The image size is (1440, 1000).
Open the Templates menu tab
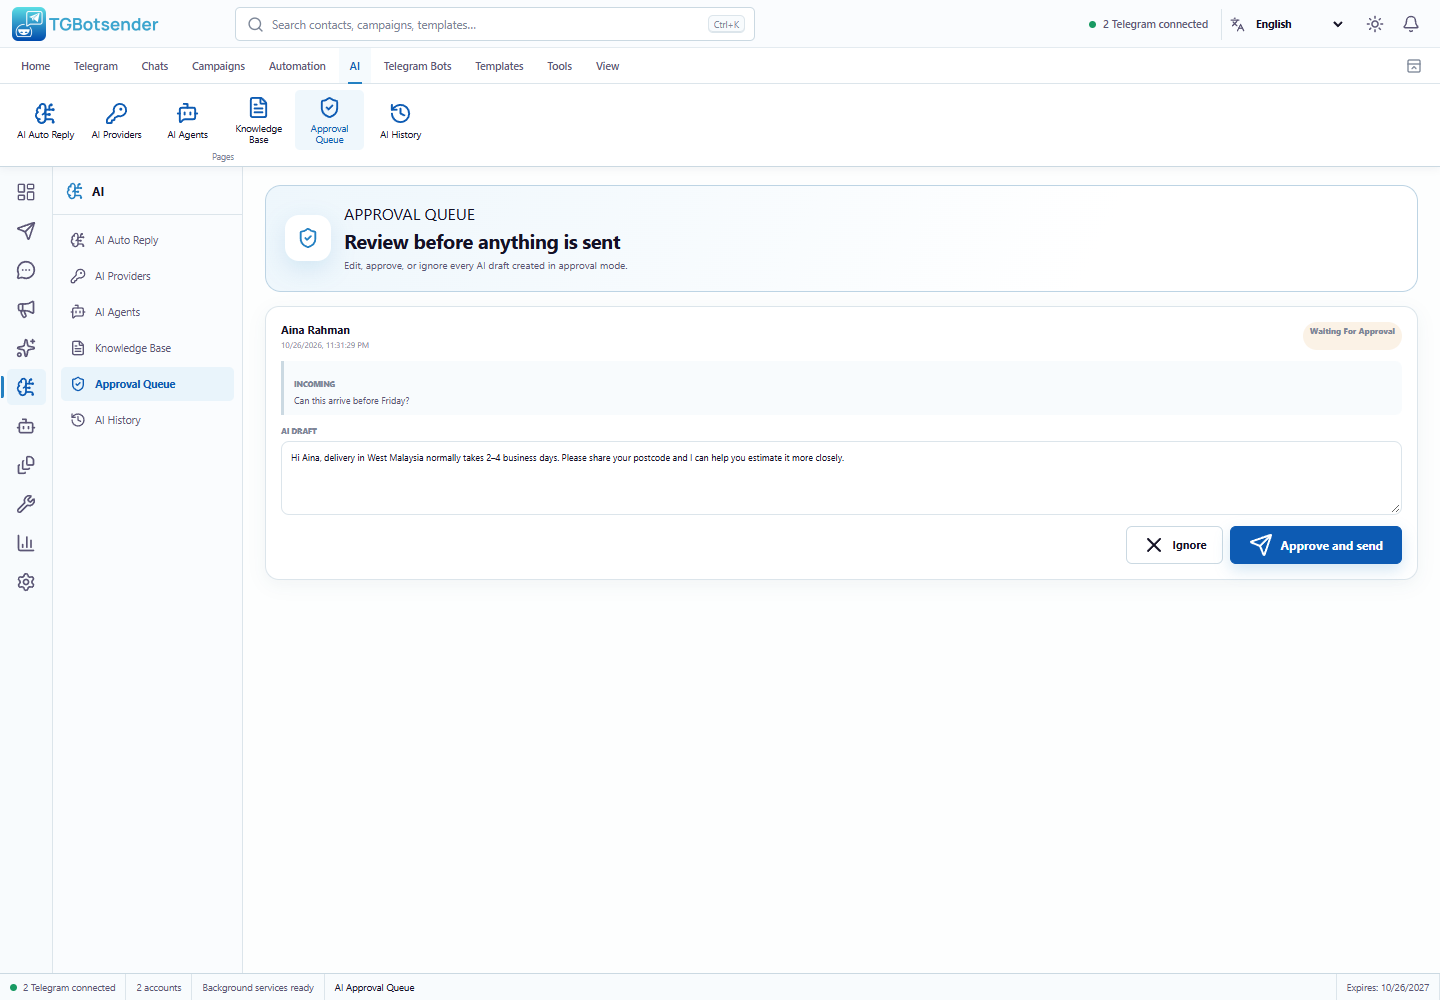pyautogui.click(x=499, y=66)
